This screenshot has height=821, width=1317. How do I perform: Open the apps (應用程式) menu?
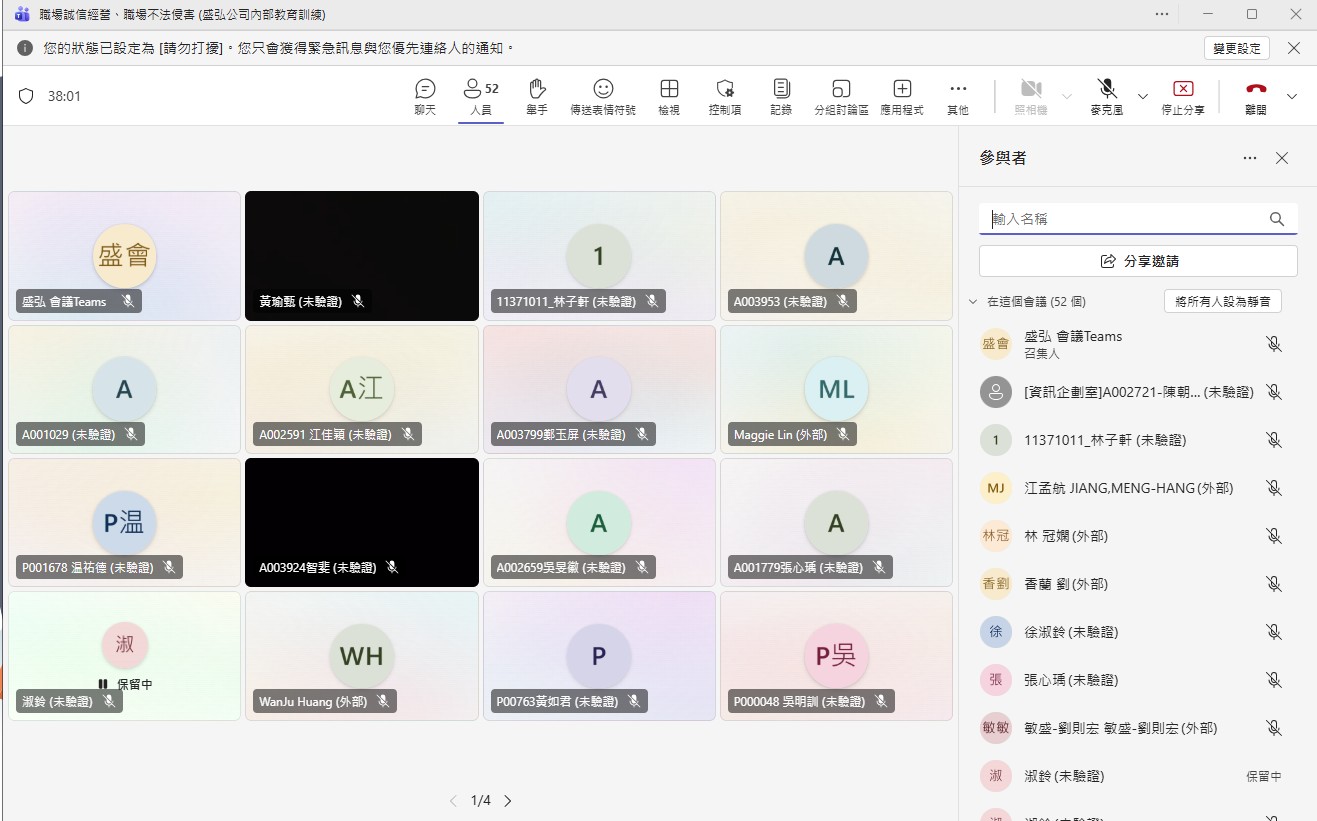[x=902, y=96]
